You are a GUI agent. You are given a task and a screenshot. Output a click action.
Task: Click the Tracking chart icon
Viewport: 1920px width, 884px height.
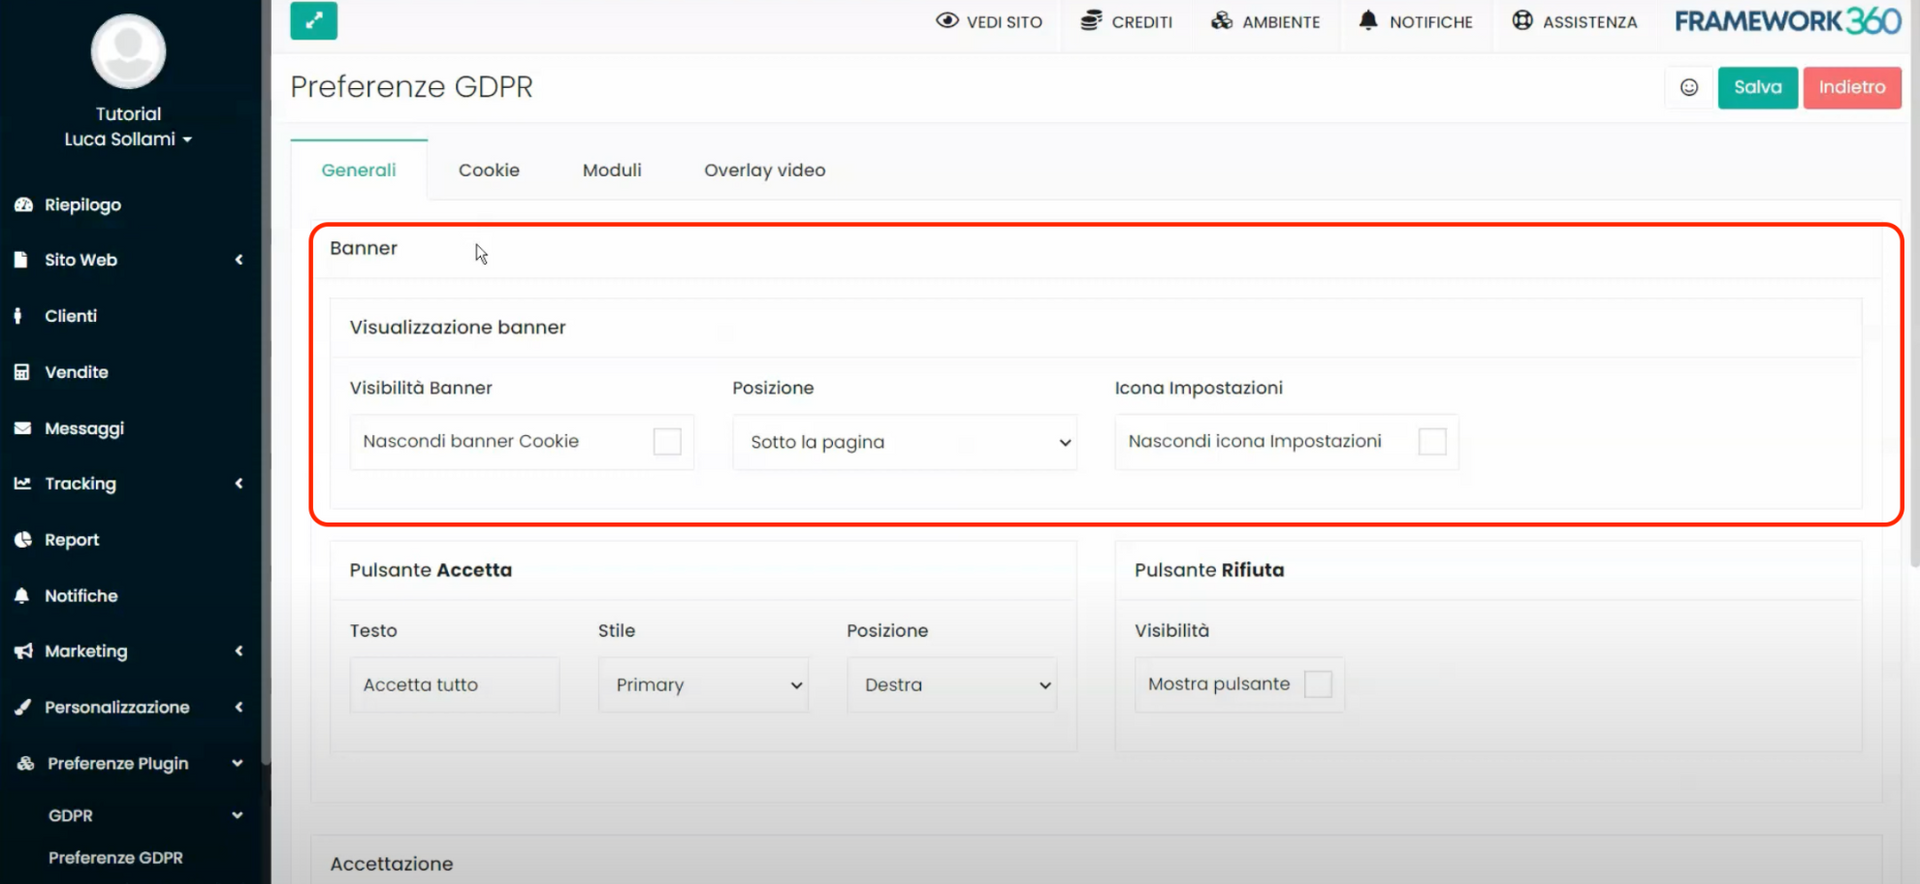22,484
